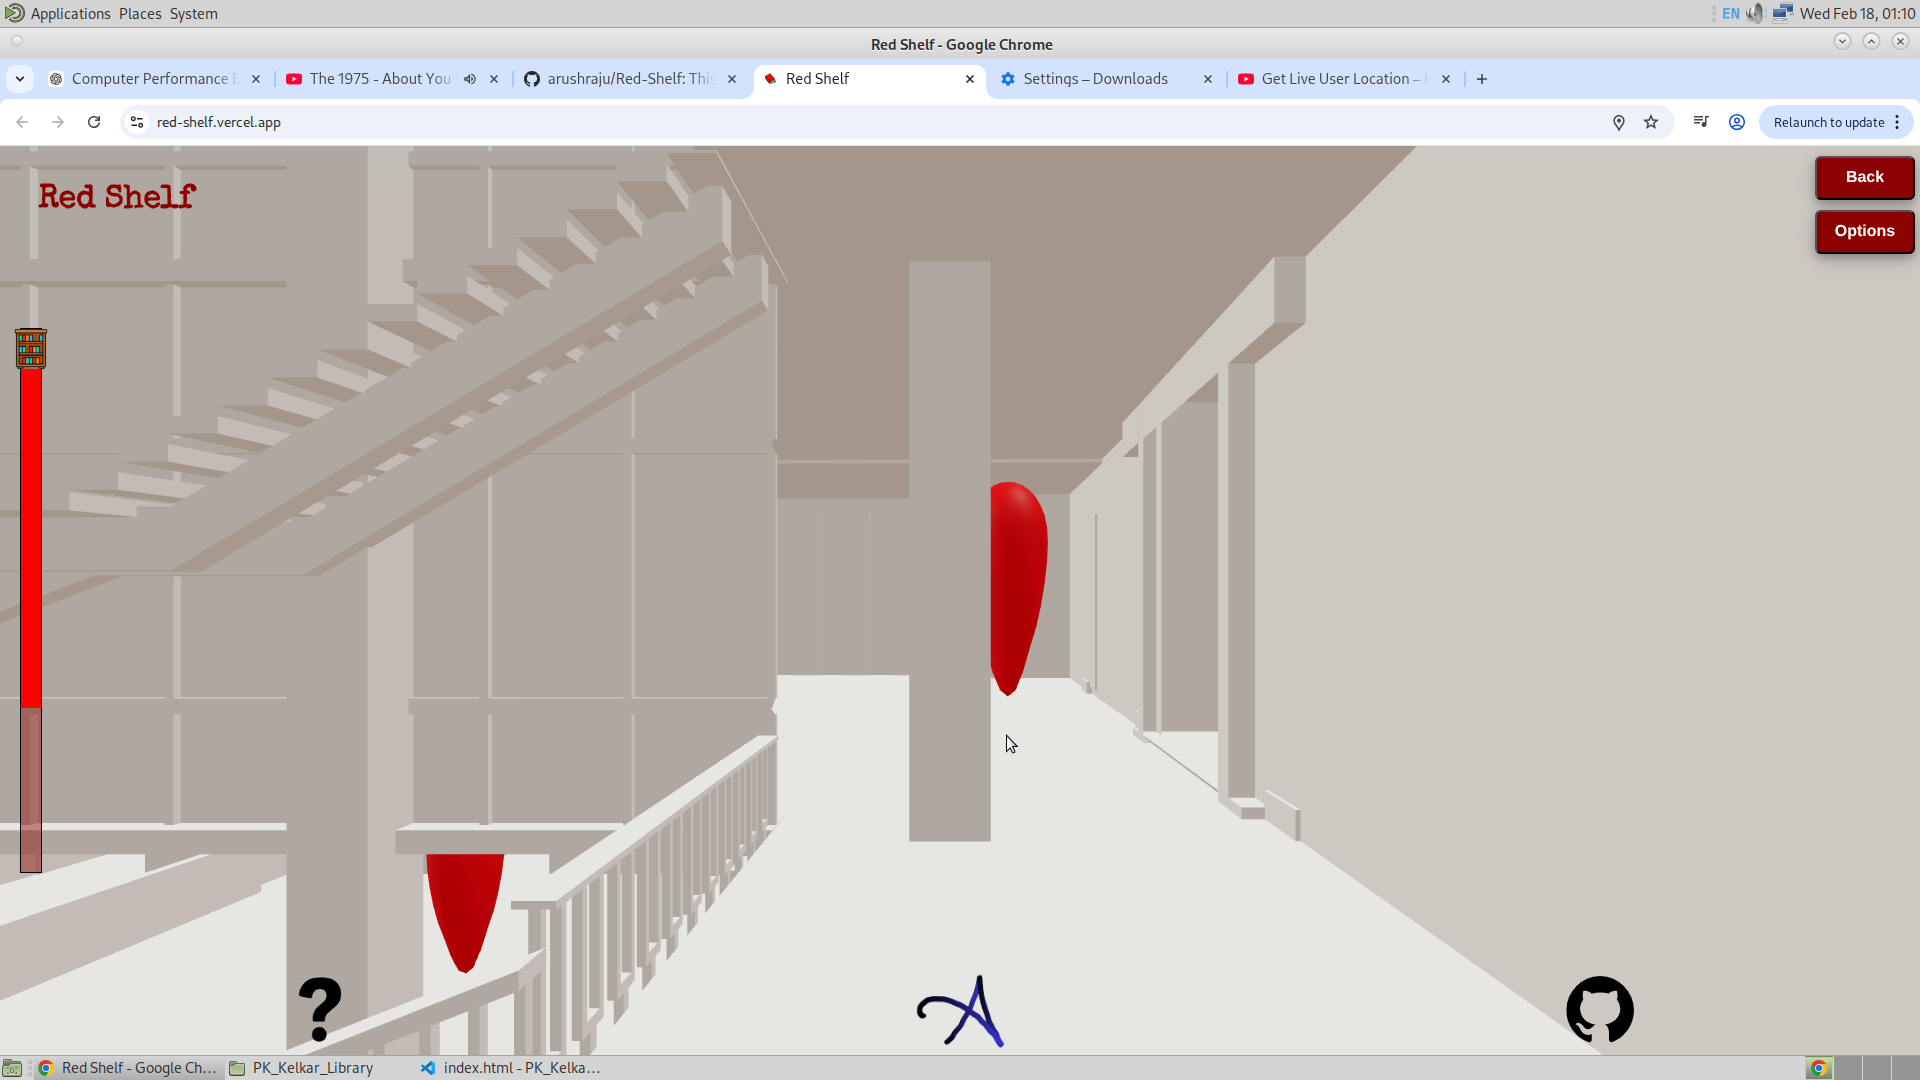Open the Applications menu
This screenshot has width=1920, height=1080.
pos(70,14)
